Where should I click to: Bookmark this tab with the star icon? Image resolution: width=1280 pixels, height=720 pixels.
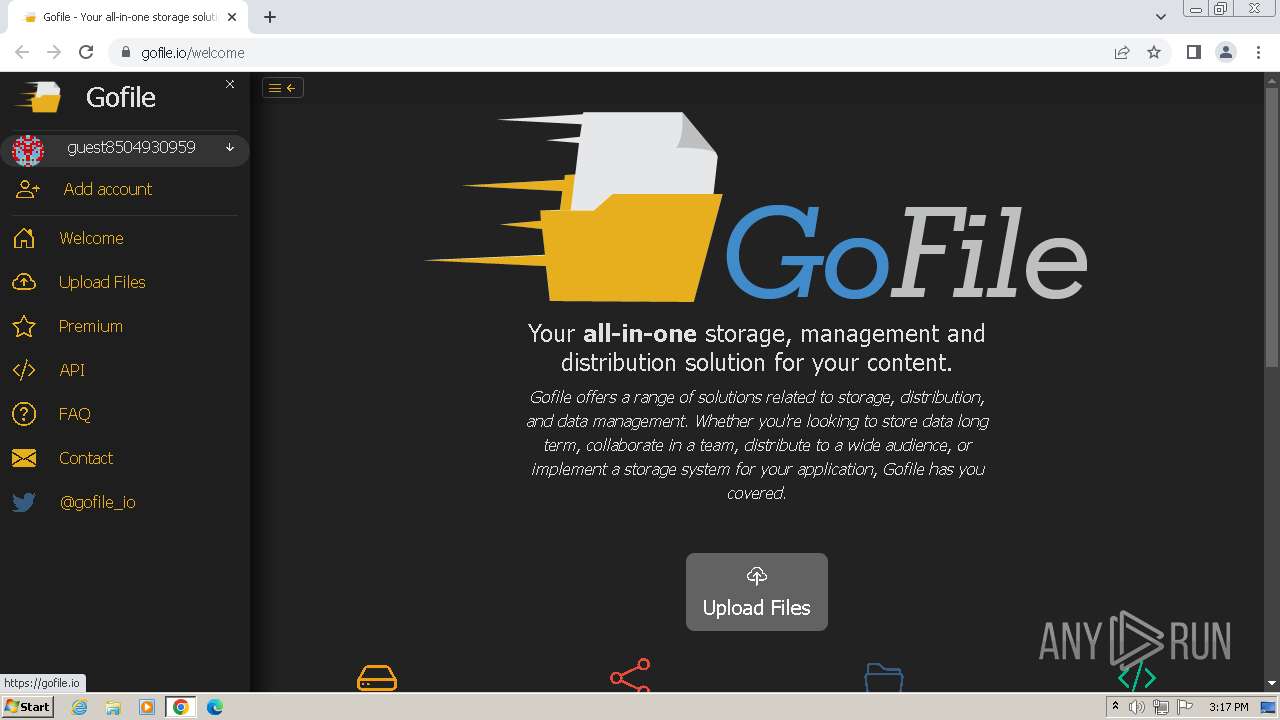[x=1154, y=52]
